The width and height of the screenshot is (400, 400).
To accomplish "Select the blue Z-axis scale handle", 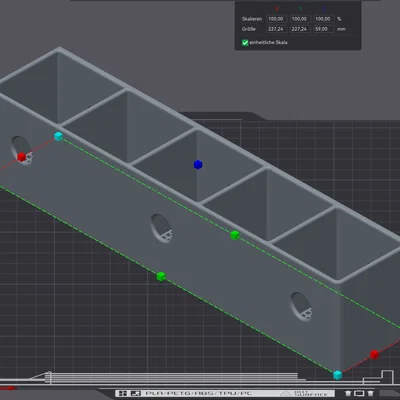I will (198, 165).
